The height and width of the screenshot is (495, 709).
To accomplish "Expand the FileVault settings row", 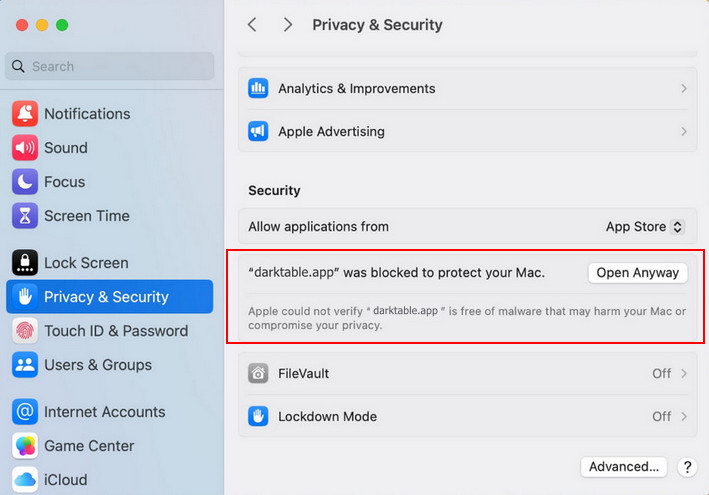I will pos(467,373).
